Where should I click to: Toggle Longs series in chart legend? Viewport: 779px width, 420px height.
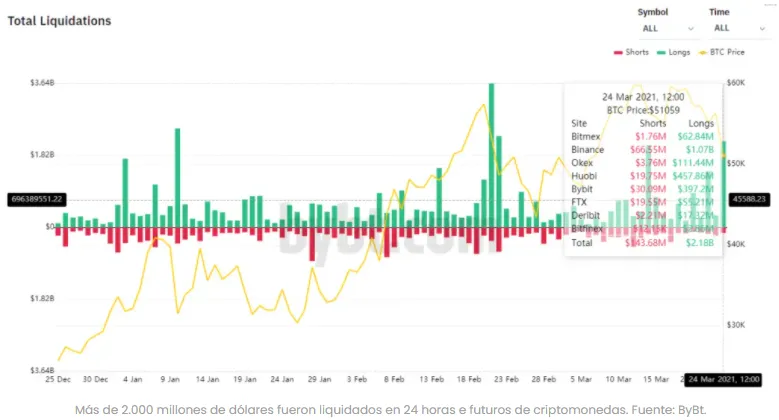point(673,52)
